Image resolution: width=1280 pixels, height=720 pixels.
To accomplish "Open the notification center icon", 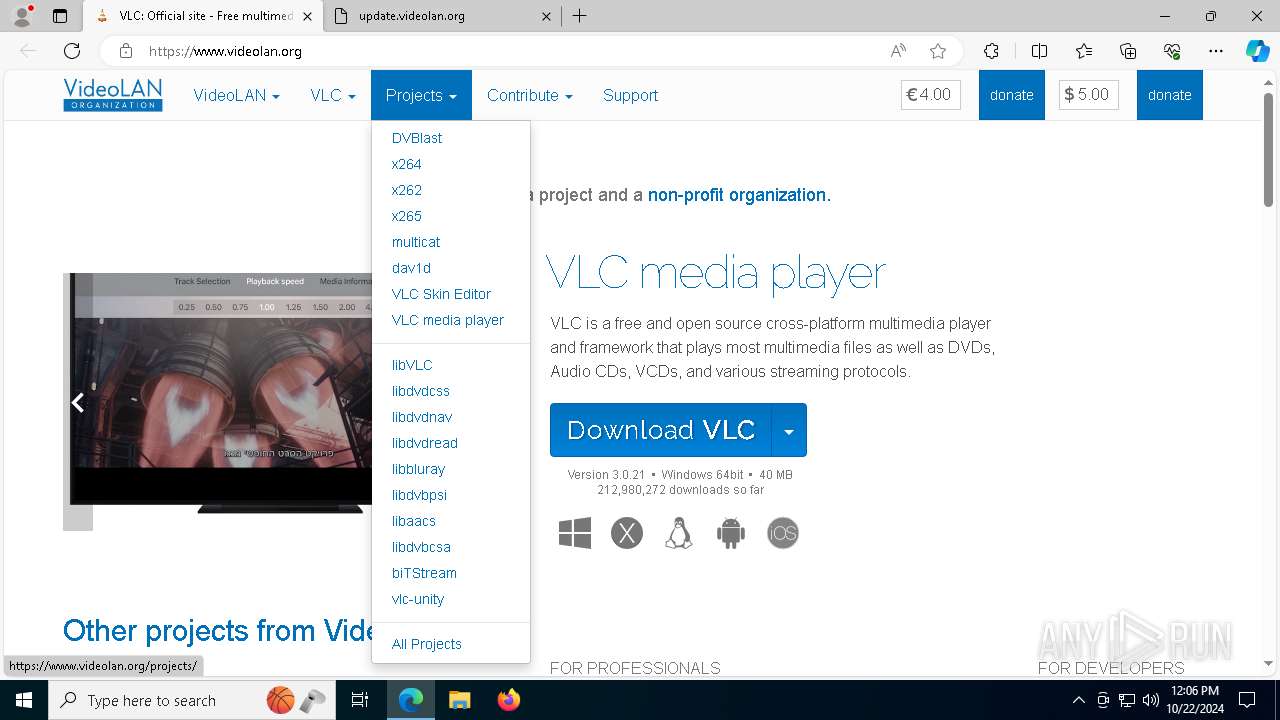I will (x=1247, y=700).
